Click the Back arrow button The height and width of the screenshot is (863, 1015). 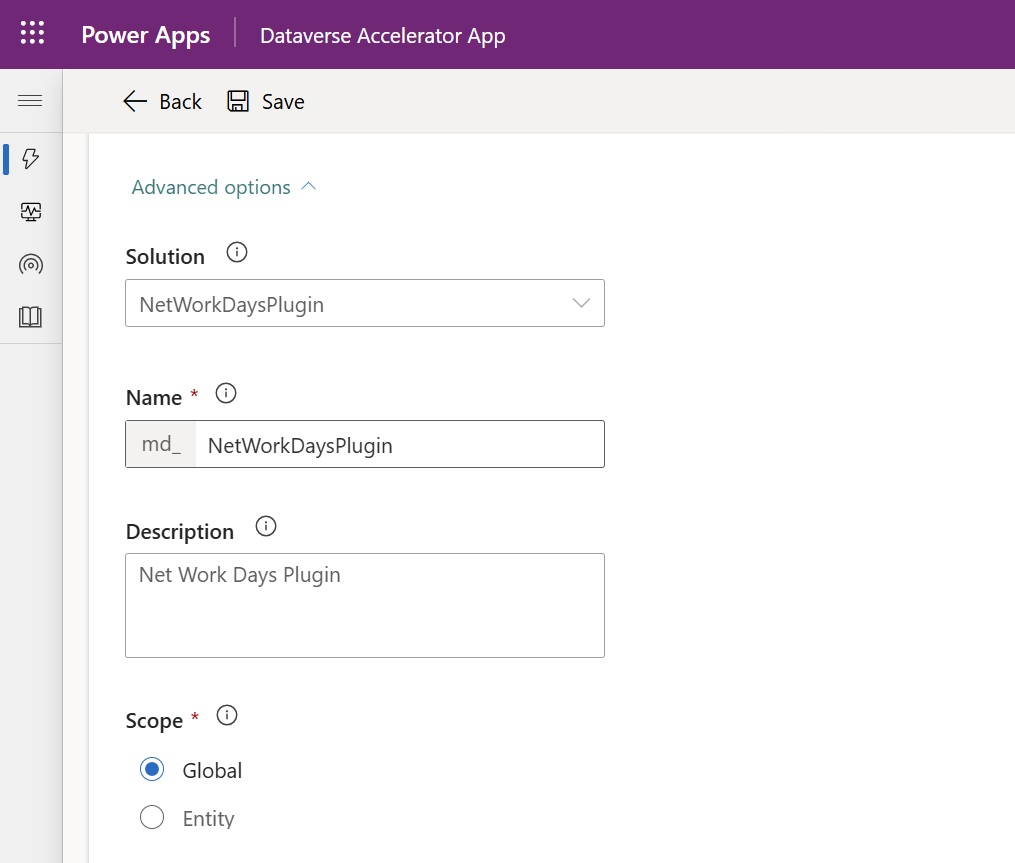click(162, 102)
